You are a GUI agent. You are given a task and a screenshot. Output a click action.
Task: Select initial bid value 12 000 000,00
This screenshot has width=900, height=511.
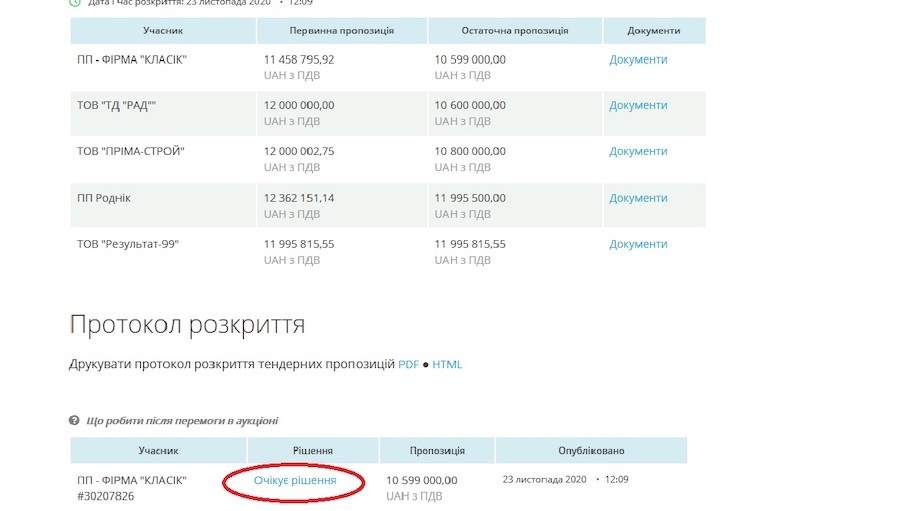point(299,106)
